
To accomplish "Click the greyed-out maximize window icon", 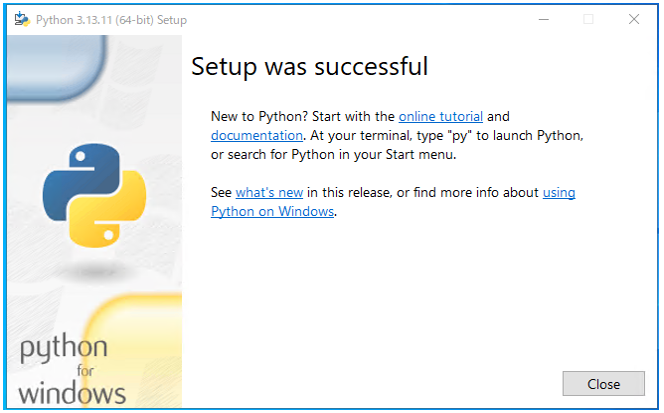I will click(588, 19).
